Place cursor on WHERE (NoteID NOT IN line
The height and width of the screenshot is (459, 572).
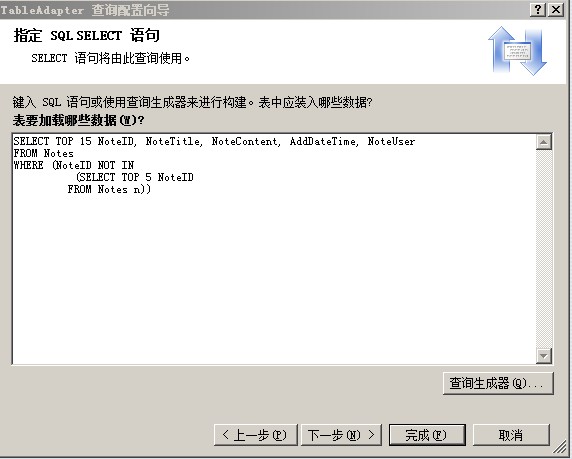[74, 165]
